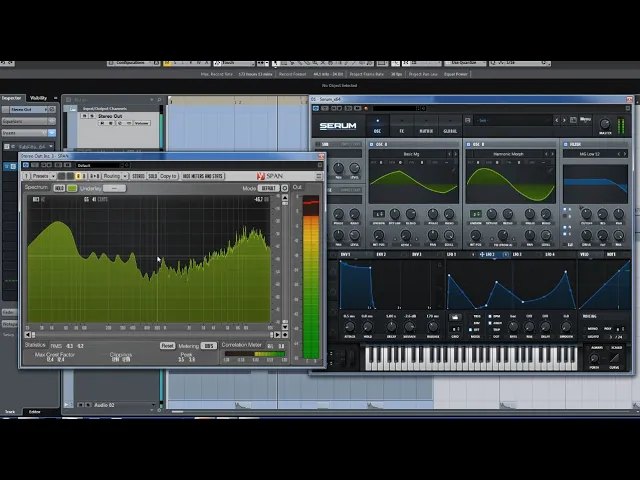
Task: Load next Serum preset
Action: pos(564,120)
